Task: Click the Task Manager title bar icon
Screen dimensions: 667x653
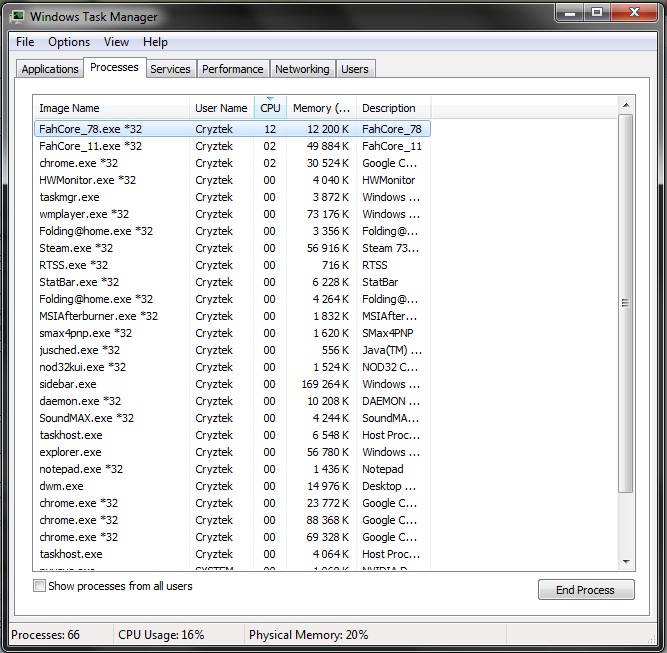Action: click(18, 17)
